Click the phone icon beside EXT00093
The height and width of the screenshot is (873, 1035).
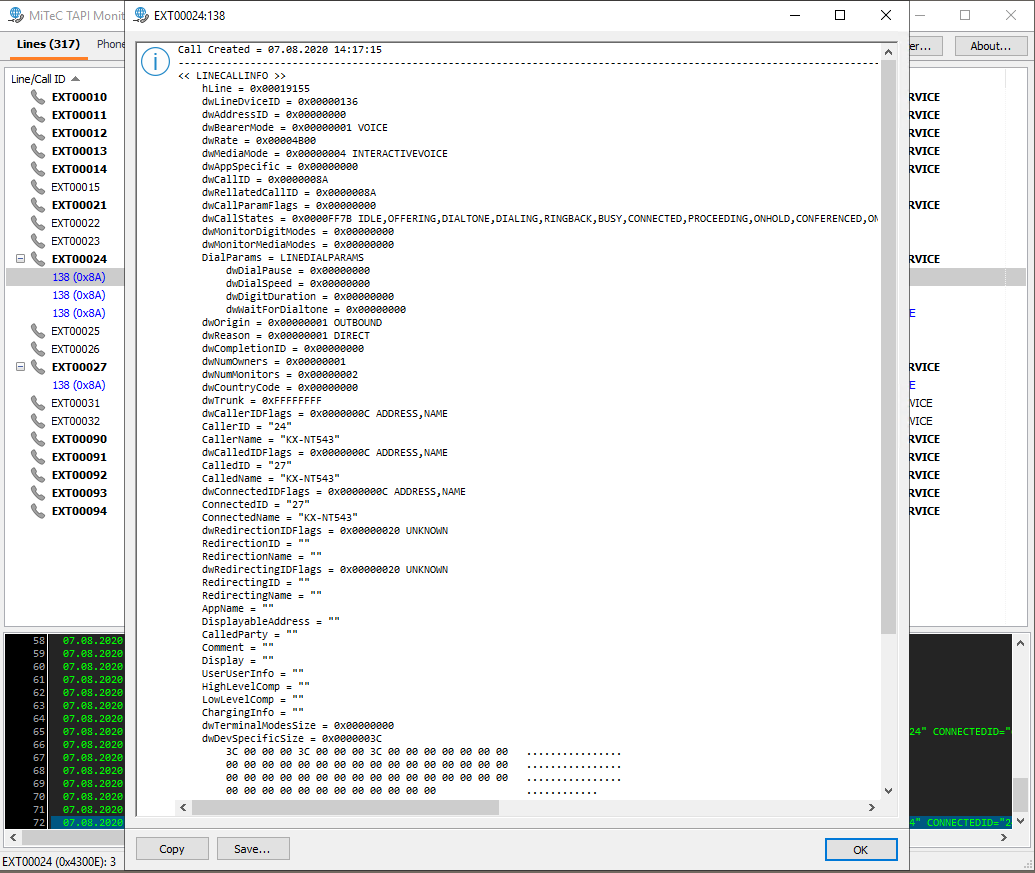(38, 493)
